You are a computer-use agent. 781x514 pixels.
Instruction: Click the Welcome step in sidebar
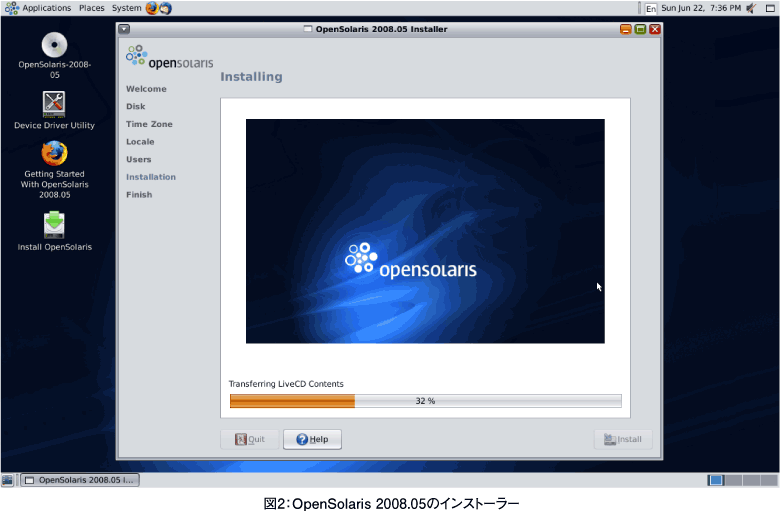[146, 89]
